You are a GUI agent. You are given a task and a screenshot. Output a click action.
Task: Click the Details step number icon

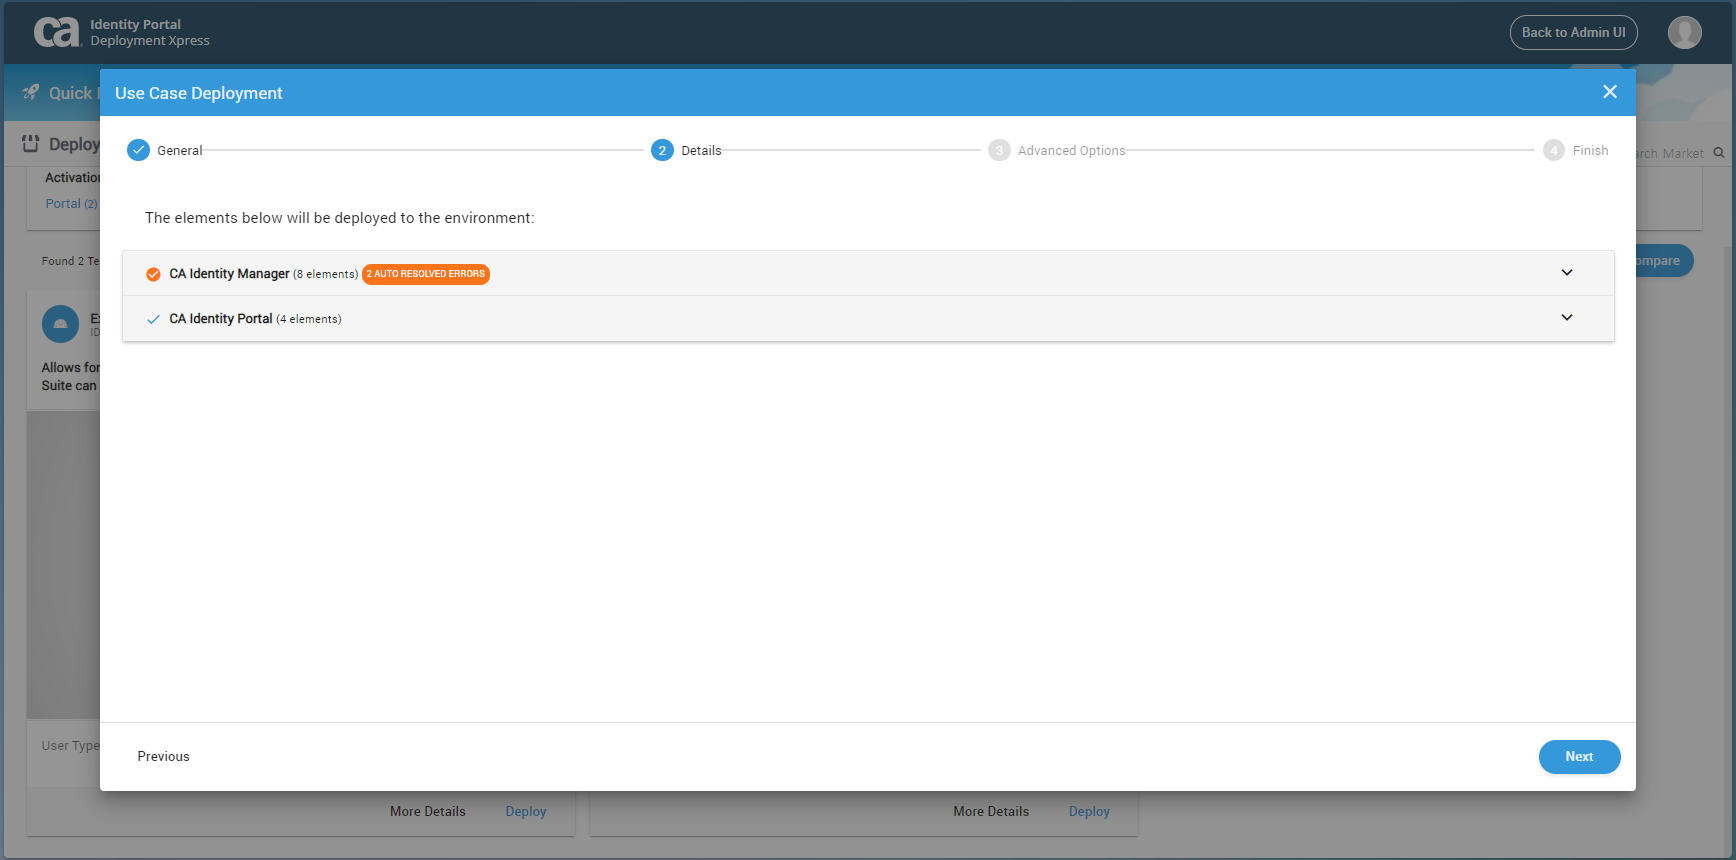coord(662,150)
